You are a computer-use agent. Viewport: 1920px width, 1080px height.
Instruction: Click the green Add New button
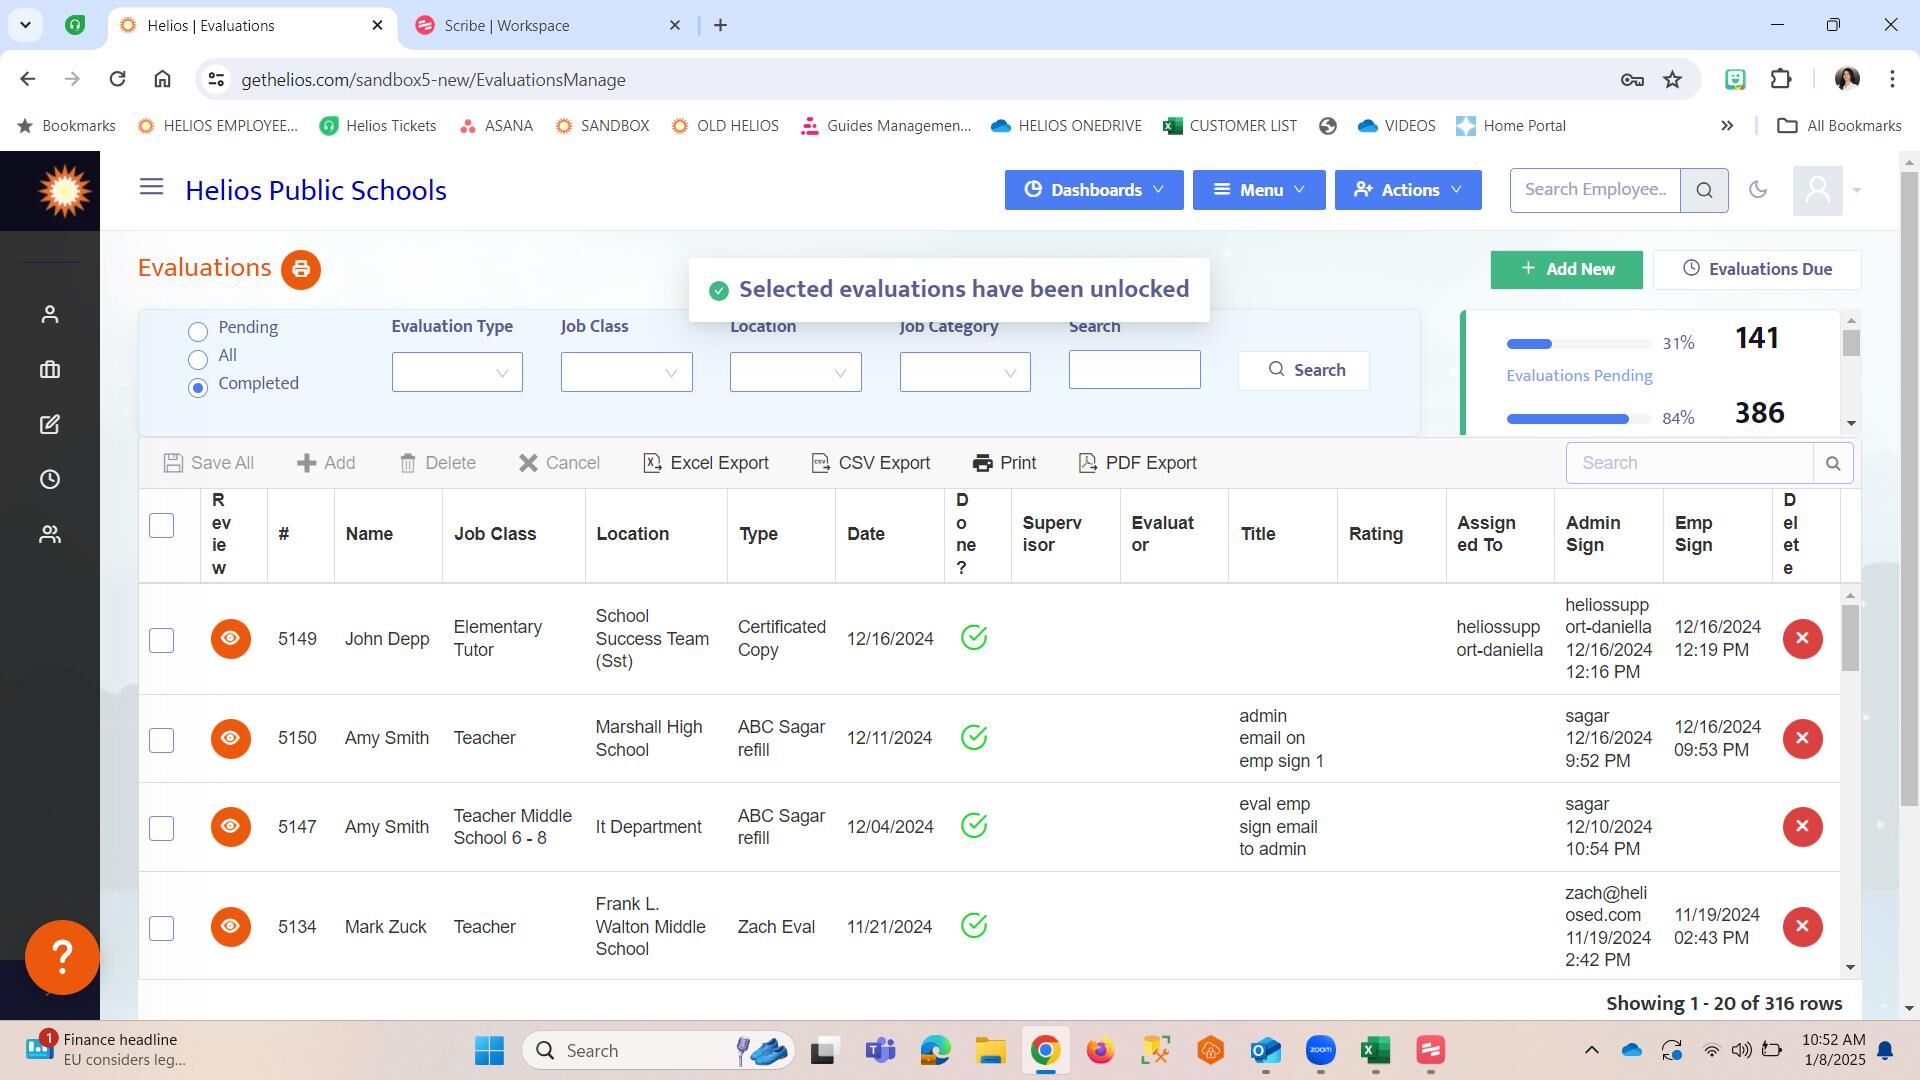pyautogui.click(x=1566, y=270)
